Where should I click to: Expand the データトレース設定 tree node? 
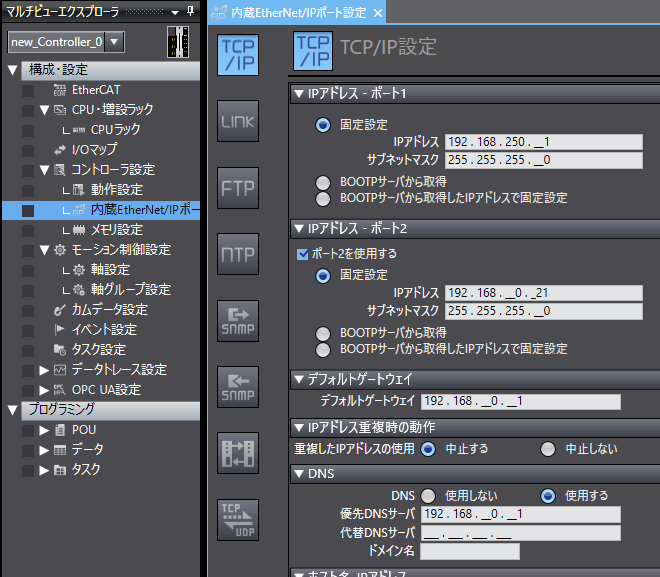[x=44, y=370]
